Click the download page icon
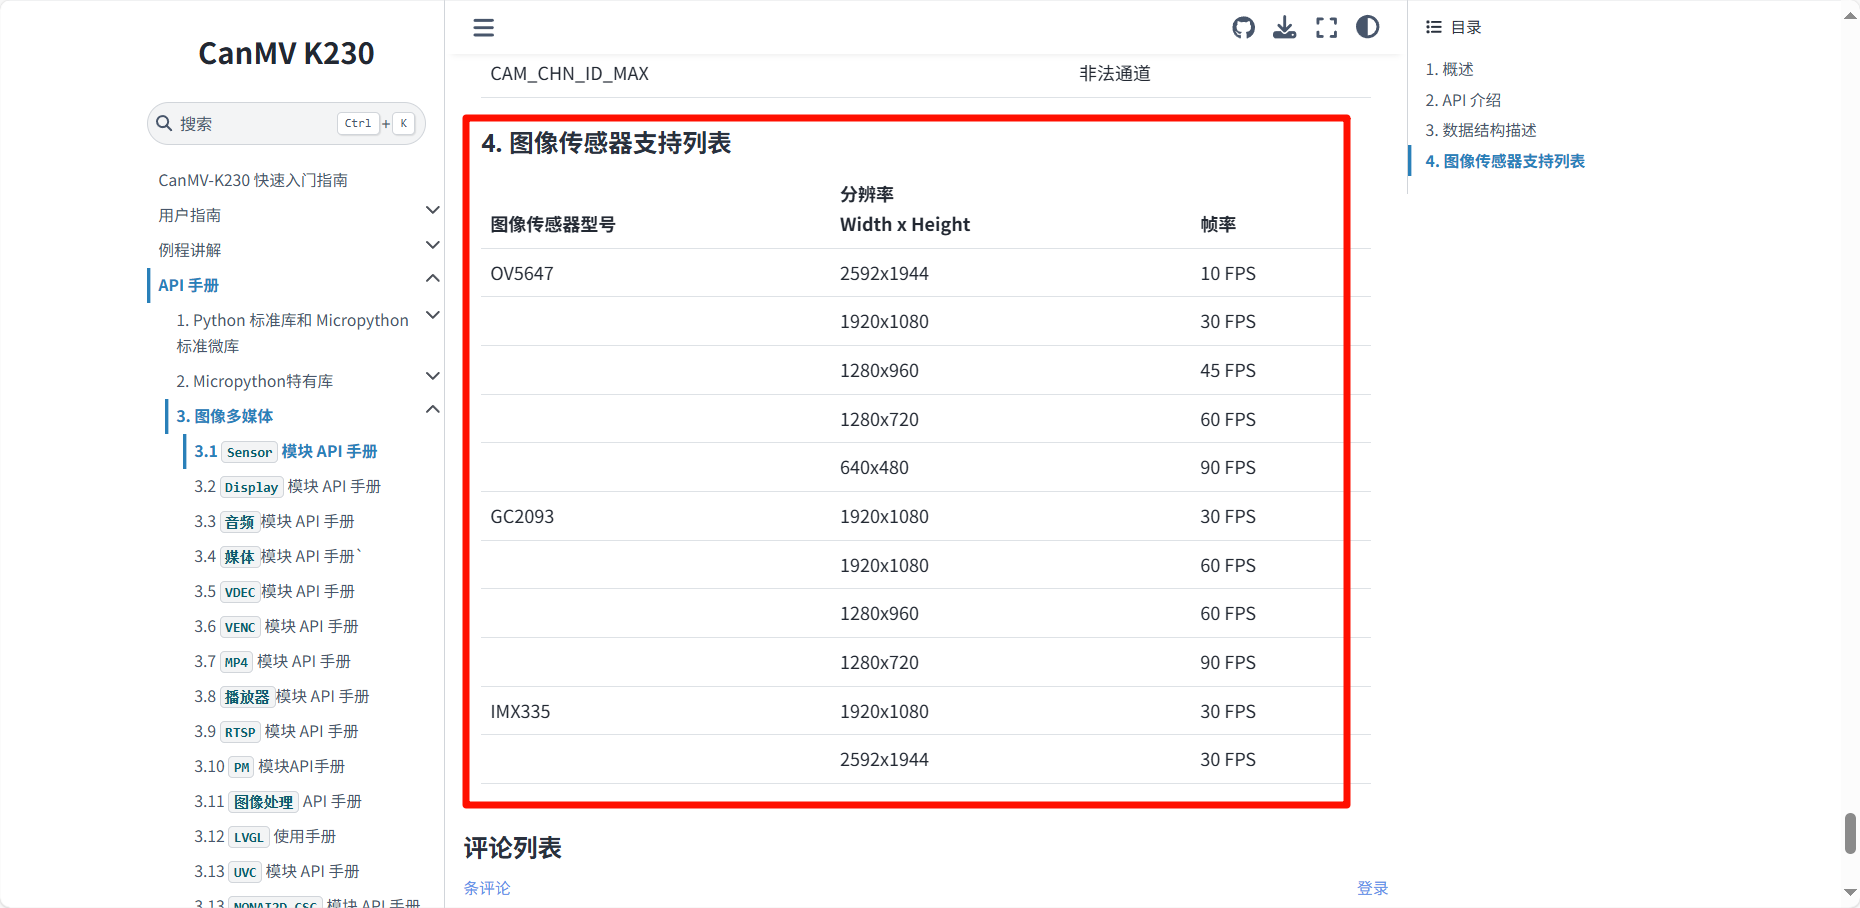This screenshot has height=908, width=1860. (x=1284, y=28)
